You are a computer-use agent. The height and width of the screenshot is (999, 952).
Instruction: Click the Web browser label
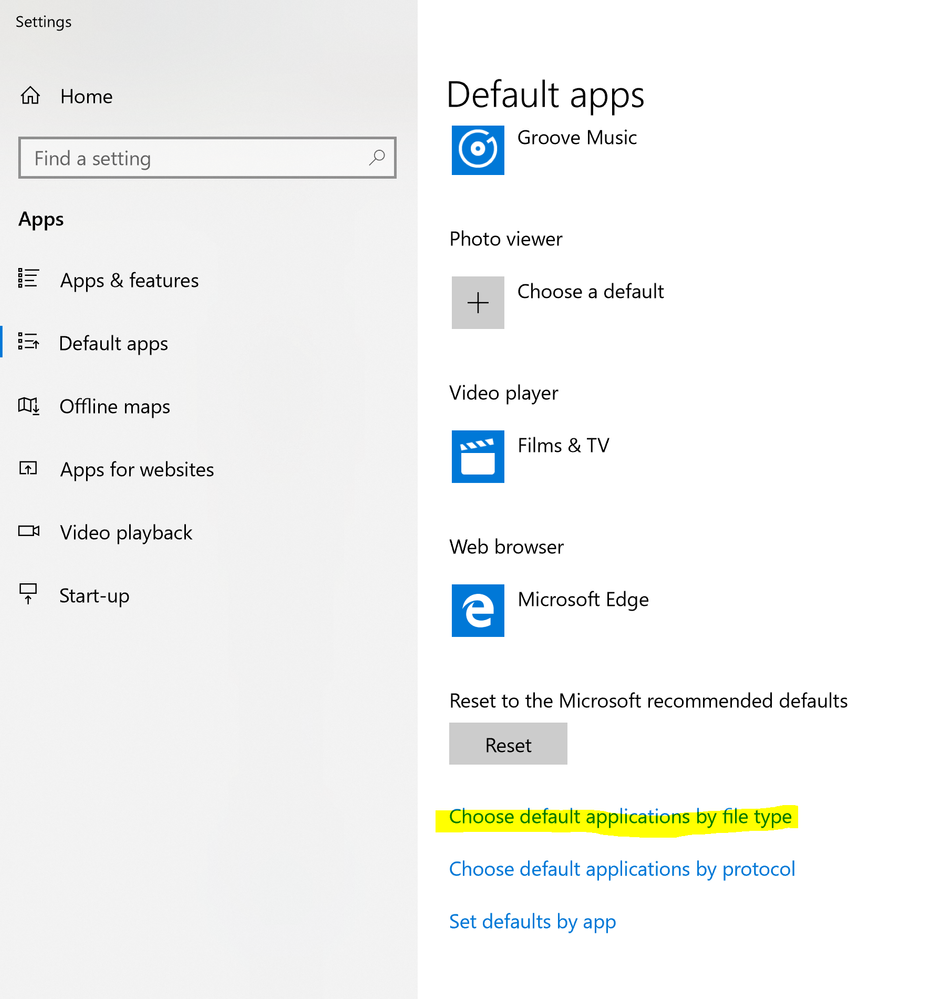(507, 547)
